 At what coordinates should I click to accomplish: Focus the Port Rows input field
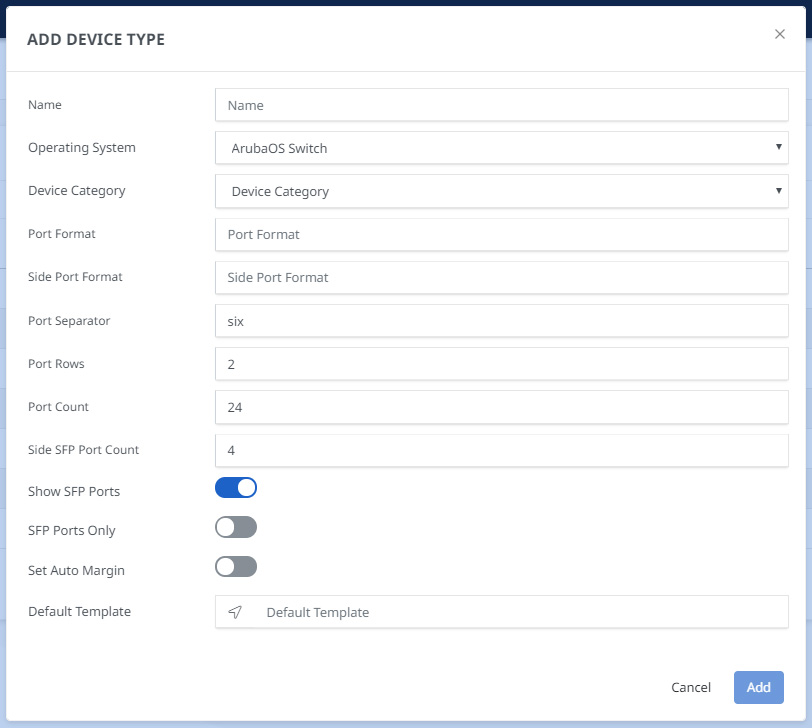tap(501, 364)
